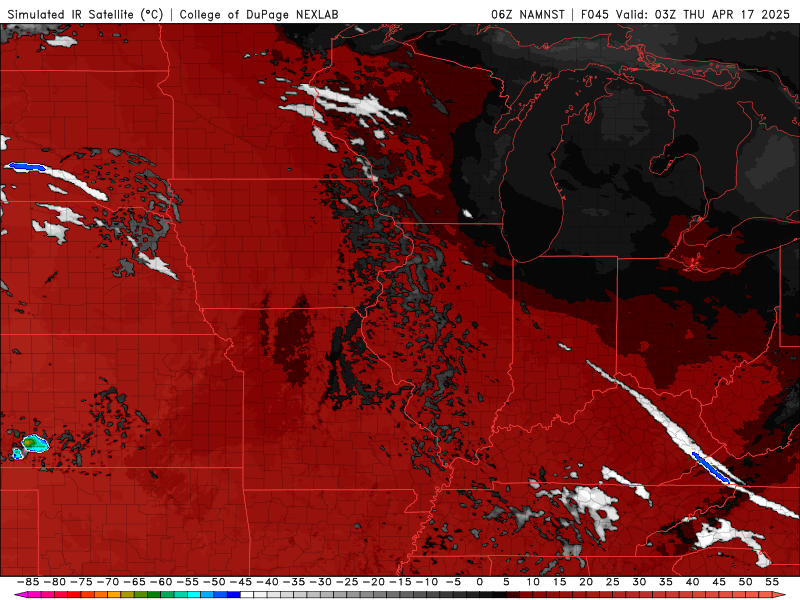Click the -30 colorbar label
Screen dimensions: 800x600
tap(320, 582)
